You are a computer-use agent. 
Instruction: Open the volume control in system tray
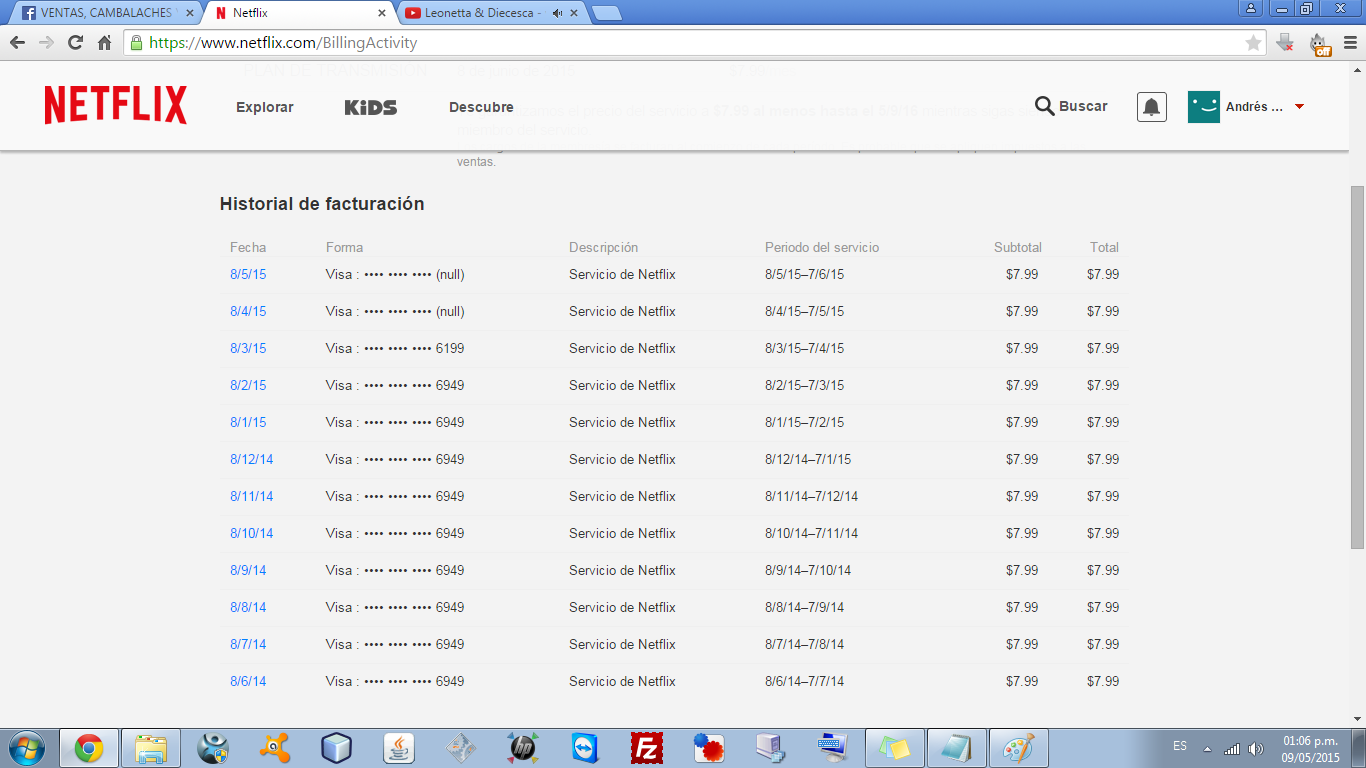pos(1256,748)
